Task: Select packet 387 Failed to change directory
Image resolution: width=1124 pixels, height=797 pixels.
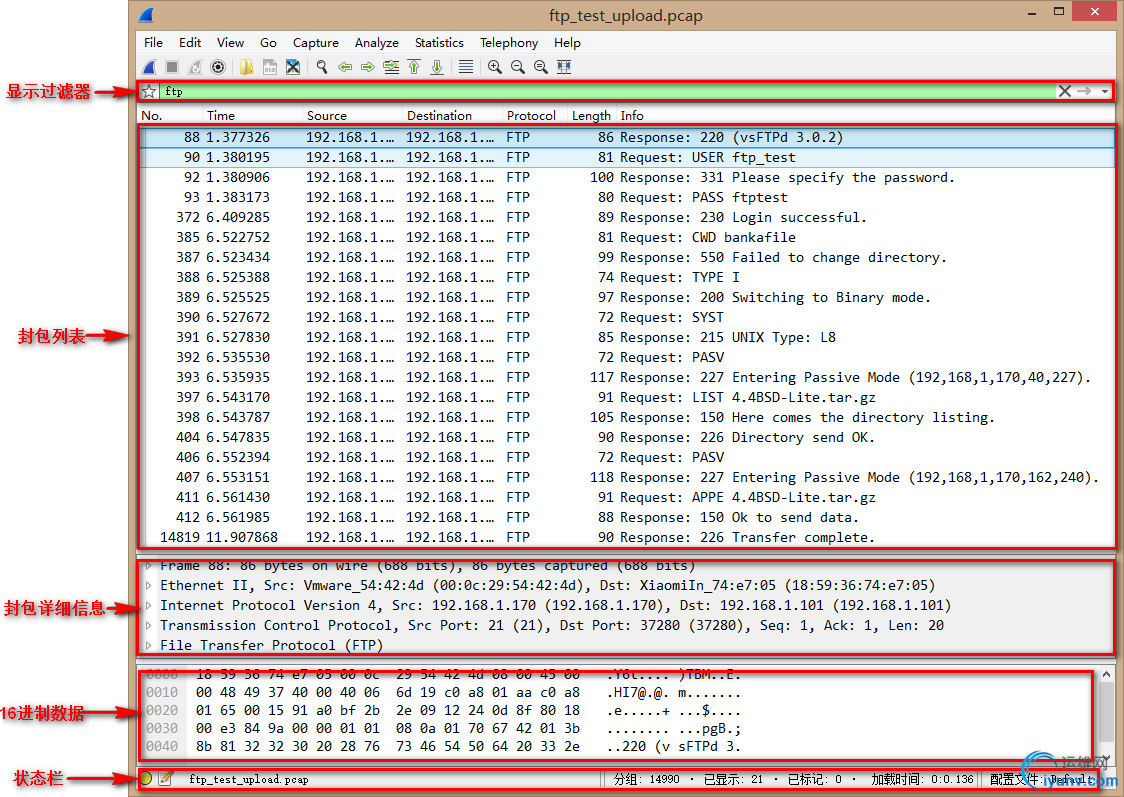Action: click(627, 258)
